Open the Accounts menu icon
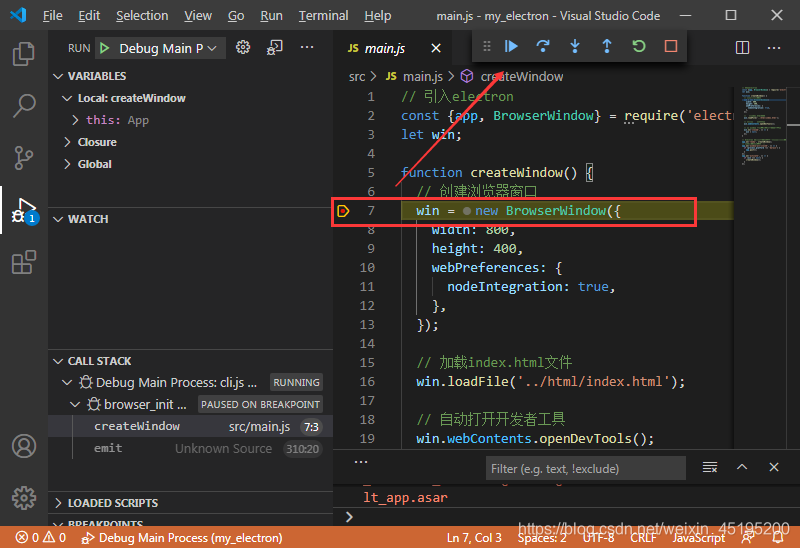The image size is (800, 548). click(23, 446)
